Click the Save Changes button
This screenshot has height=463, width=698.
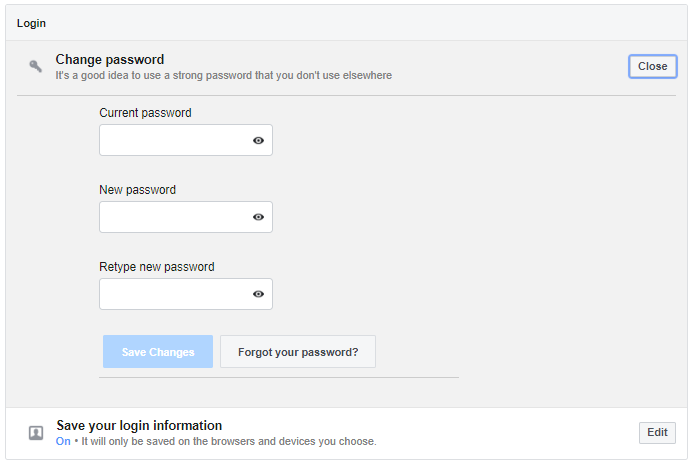pyautogui.click(x=158, y=352)
